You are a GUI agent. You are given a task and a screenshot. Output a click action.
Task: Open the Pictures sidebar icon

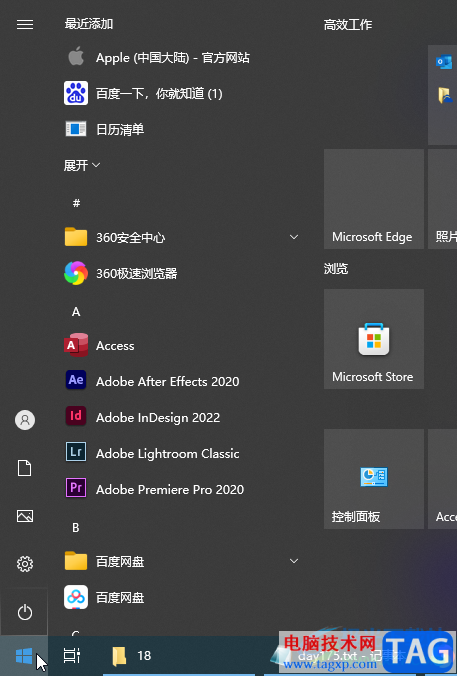point(25,516)
